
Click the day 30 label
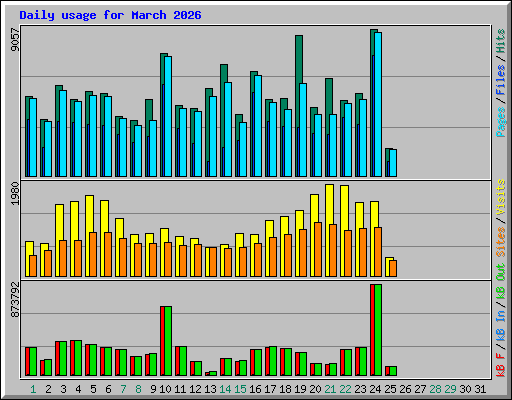tap(465, 389)
